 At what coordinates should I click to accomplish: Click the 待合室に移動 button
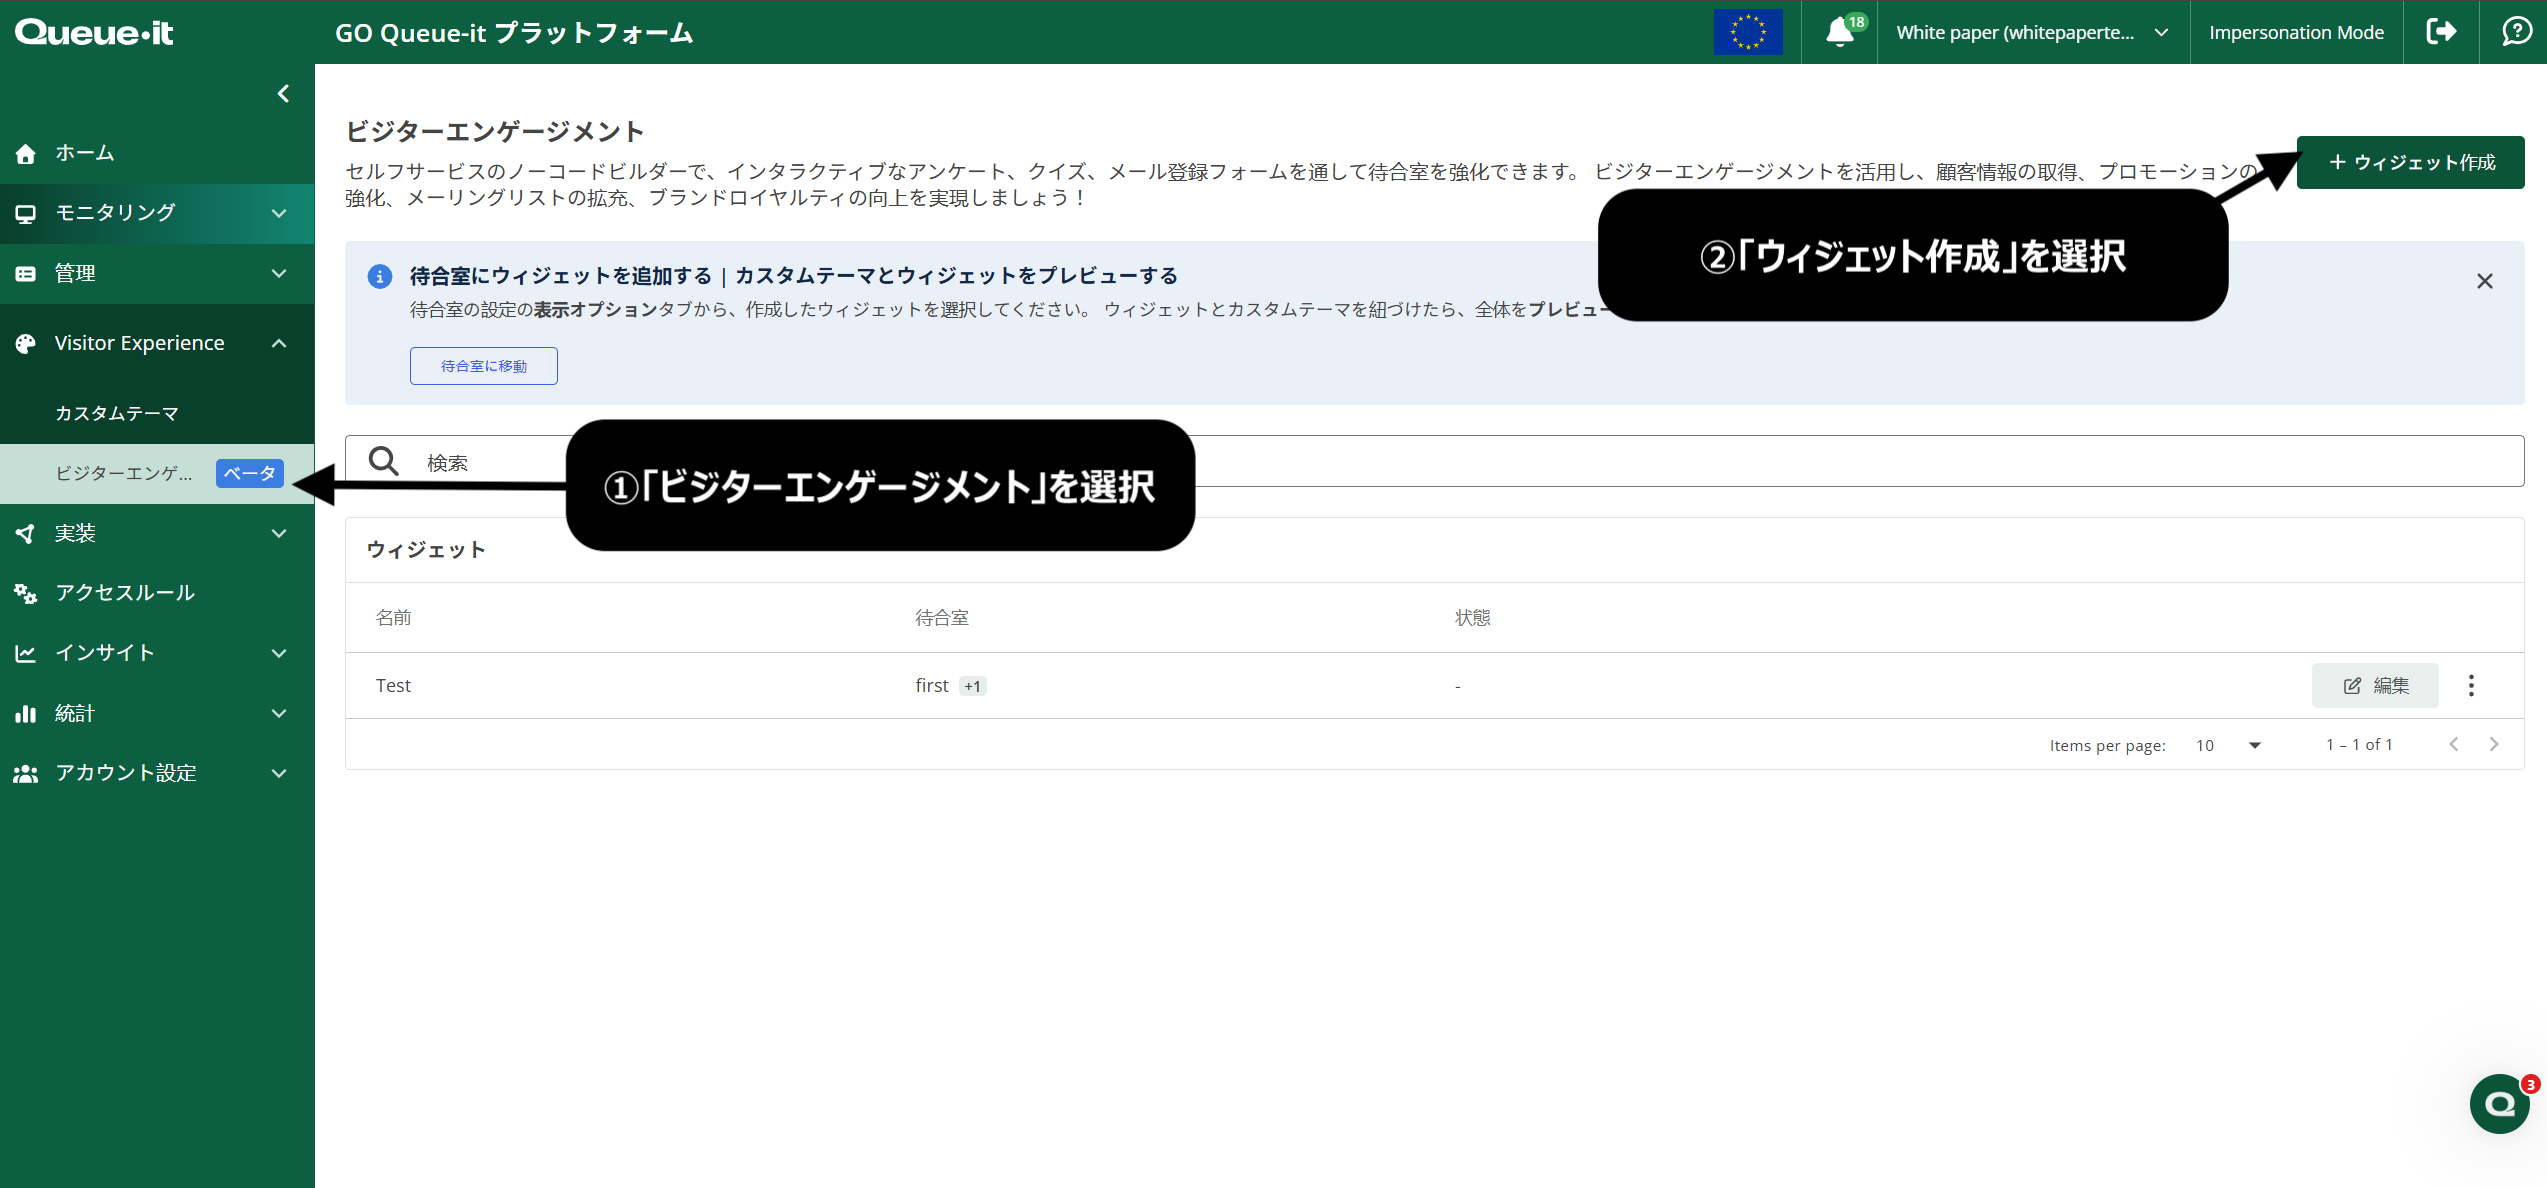483,365
